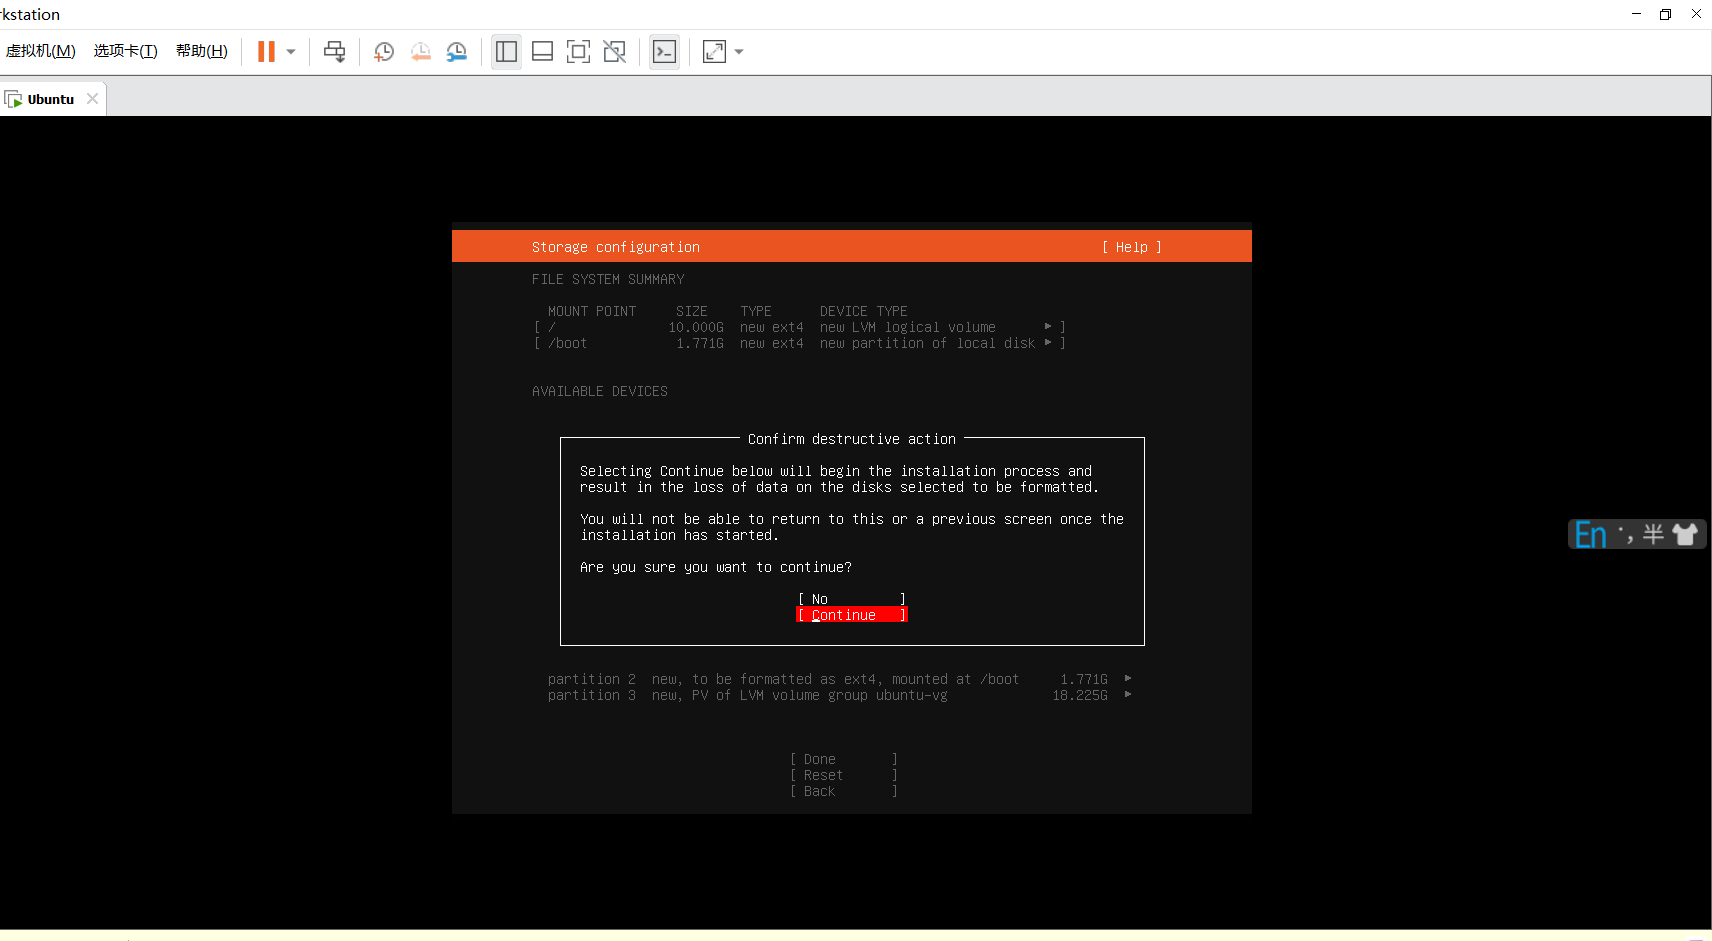
Task: Open the 选项卡(T) menu
Action: click(126, 51)
